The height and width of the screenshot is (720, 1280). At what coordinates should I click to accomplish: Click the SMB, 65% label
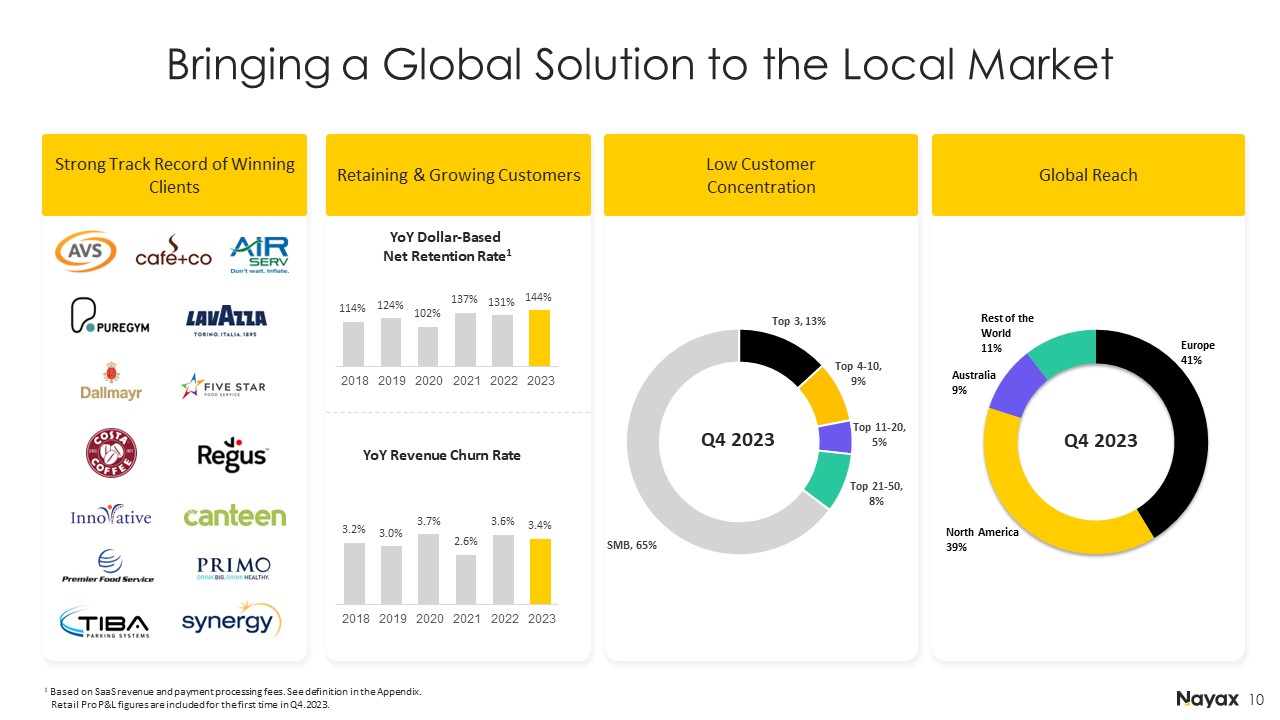click(632, 546)
